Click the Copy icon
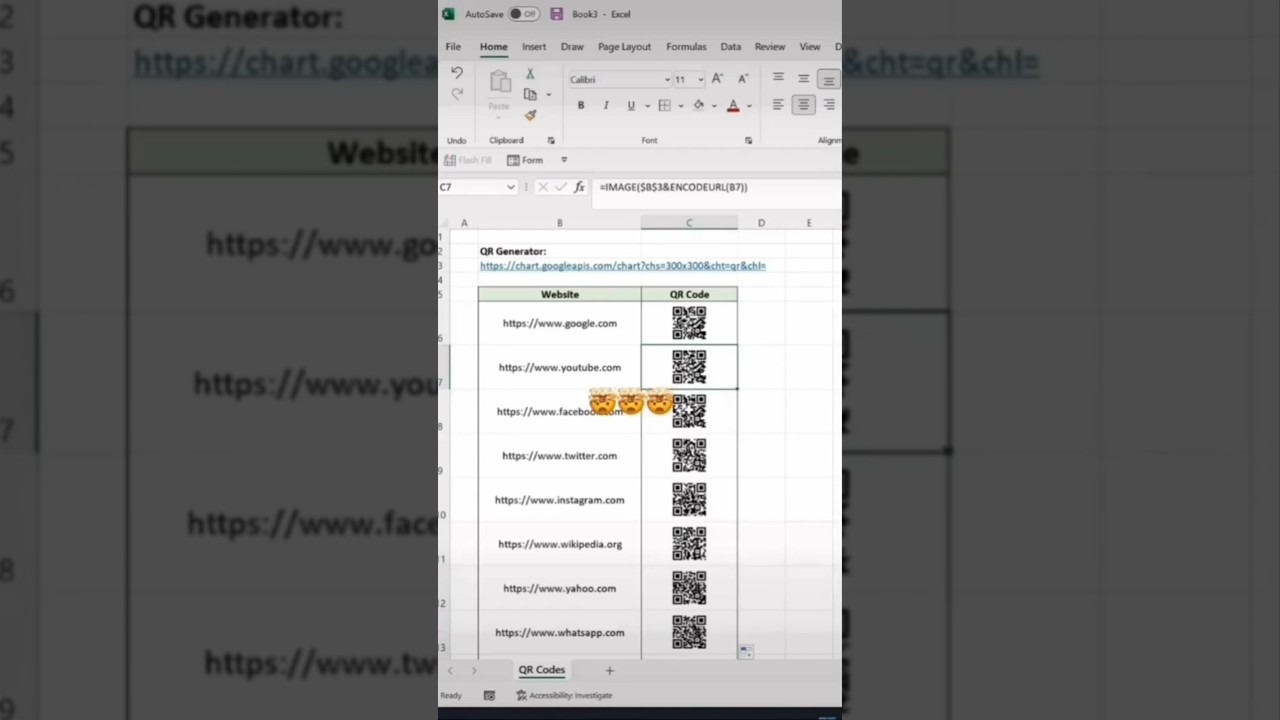The image size is (1280, 720). (530, 94)
